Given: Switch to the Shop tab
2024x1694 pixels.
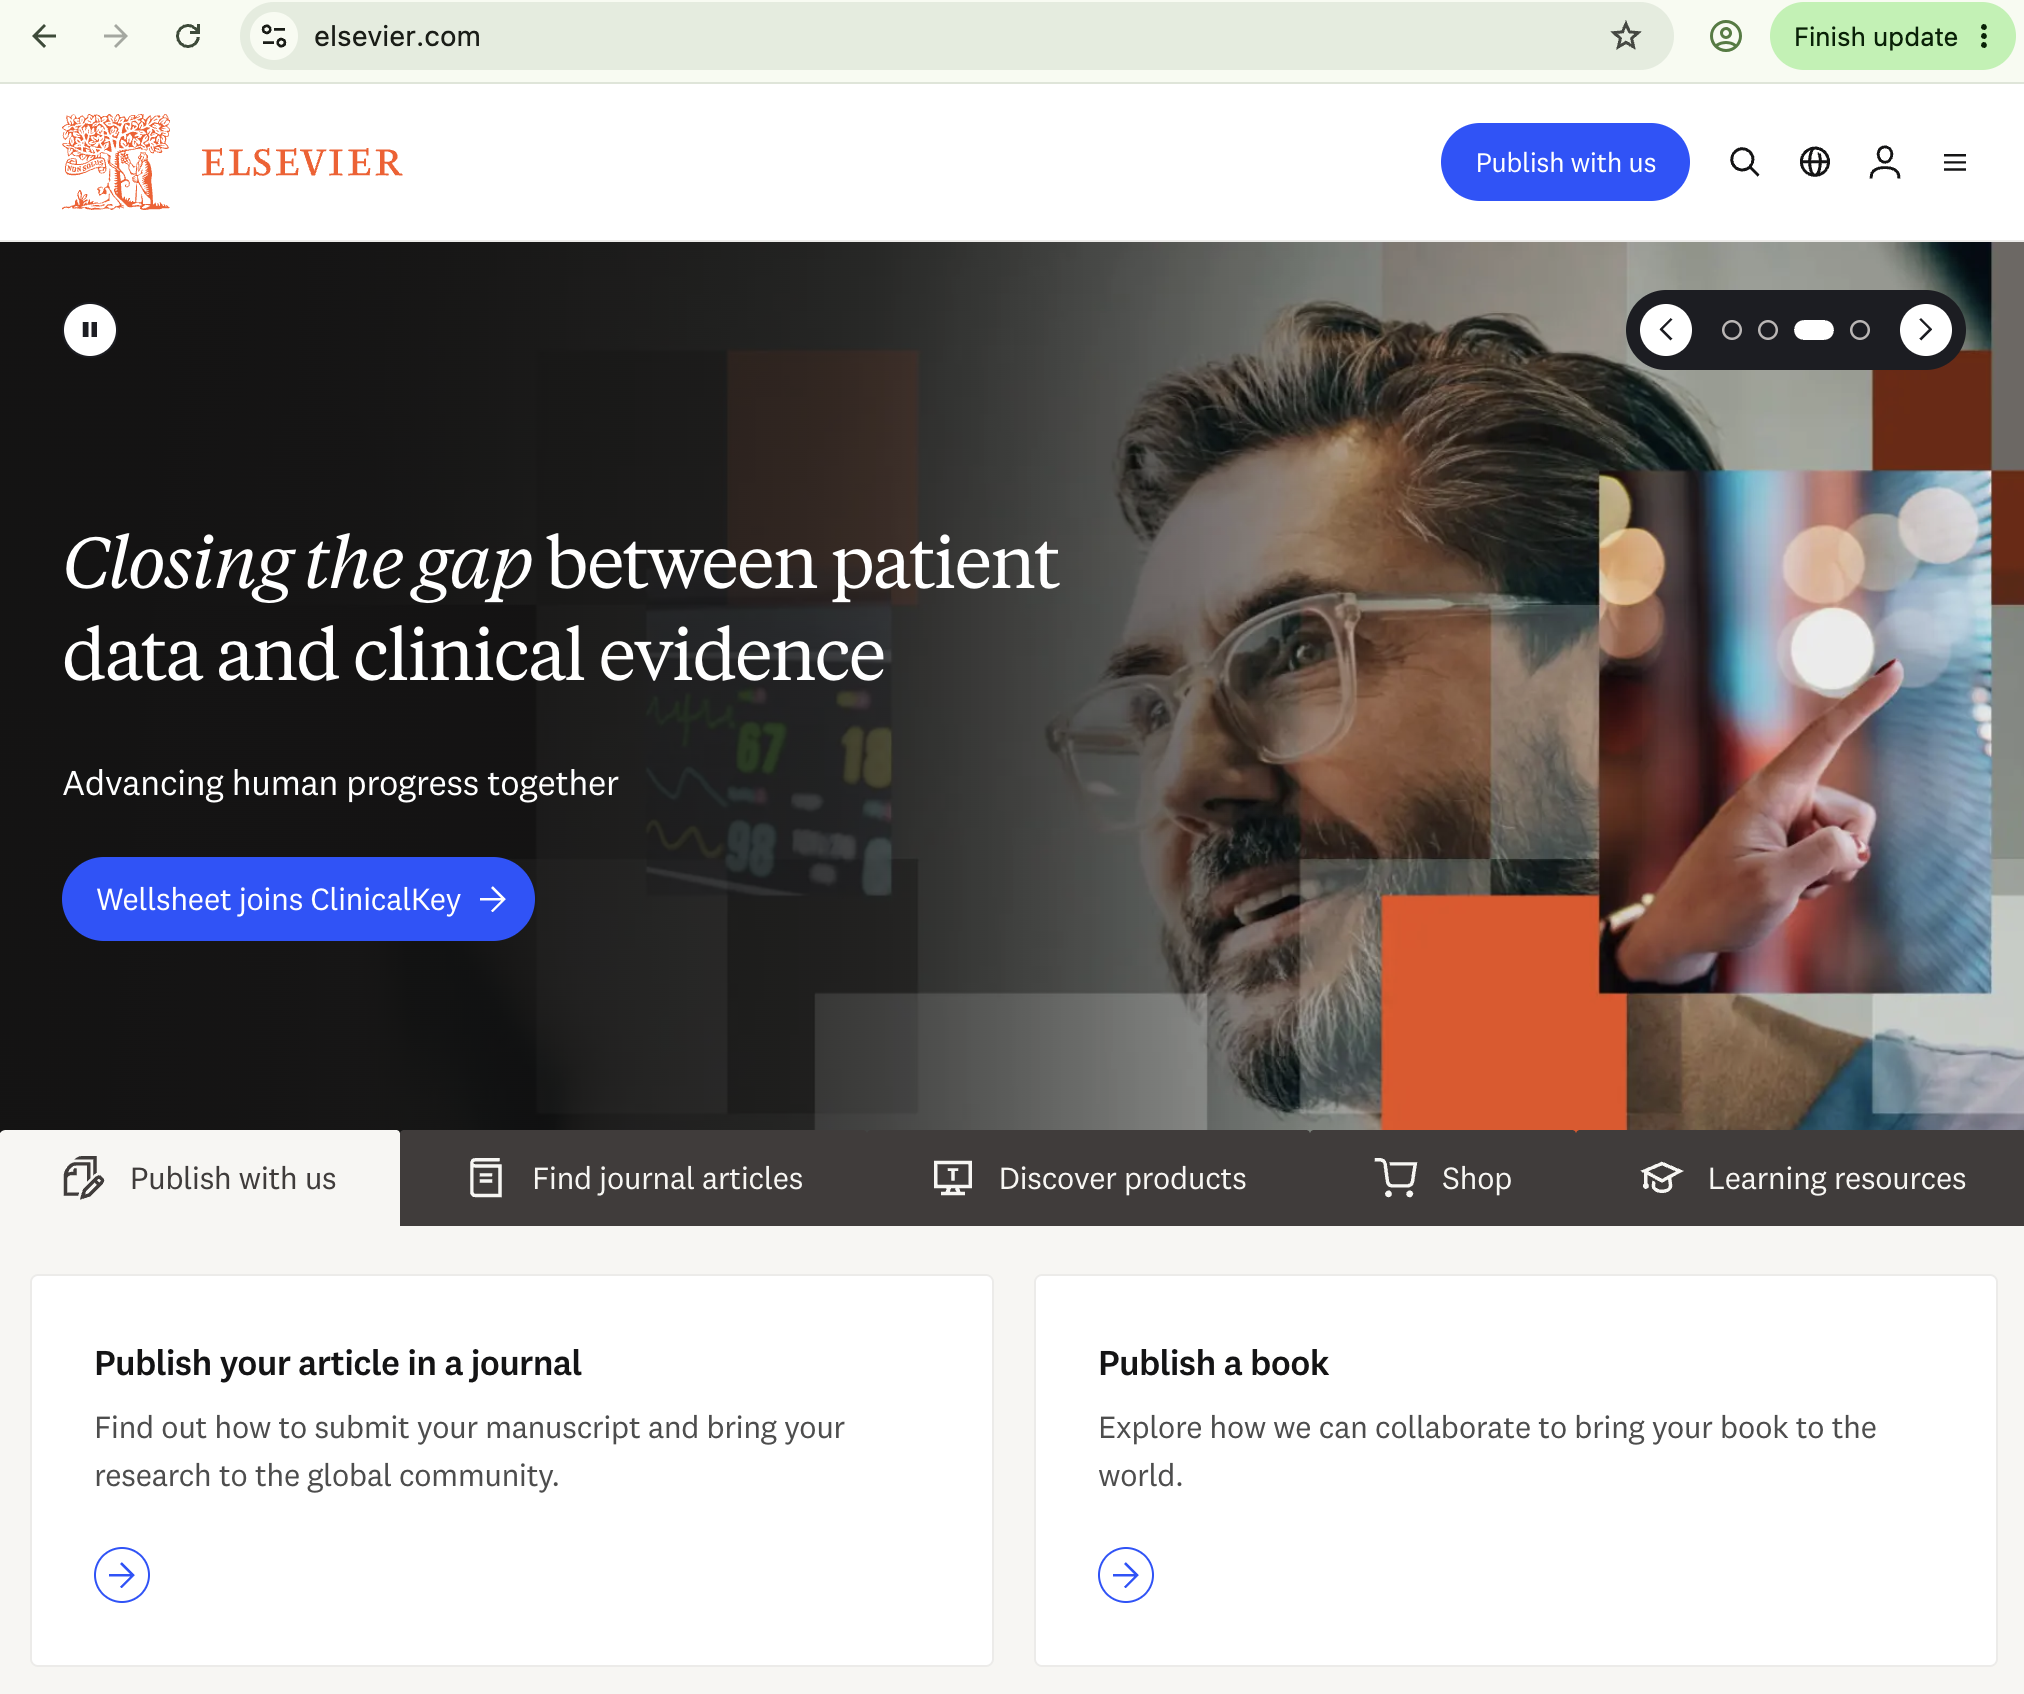Looking at the screenshot, I should click(1443, 1178).
